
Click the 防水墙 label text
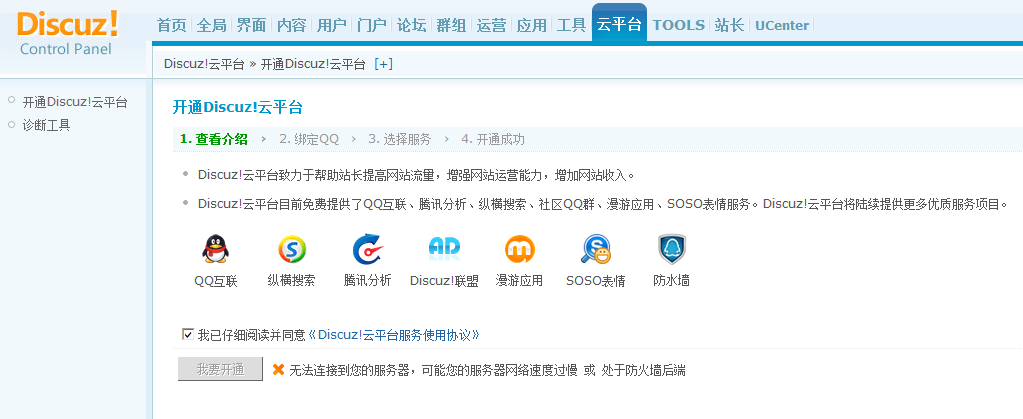coord(672,281)
